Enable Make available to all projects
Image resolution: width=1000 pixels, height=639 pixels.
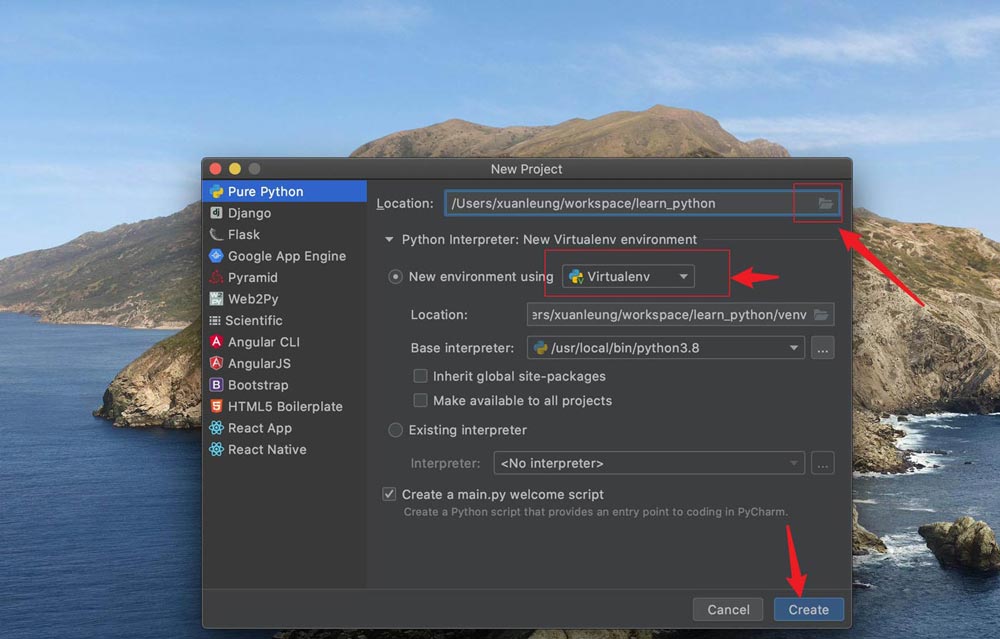[420, 400]
